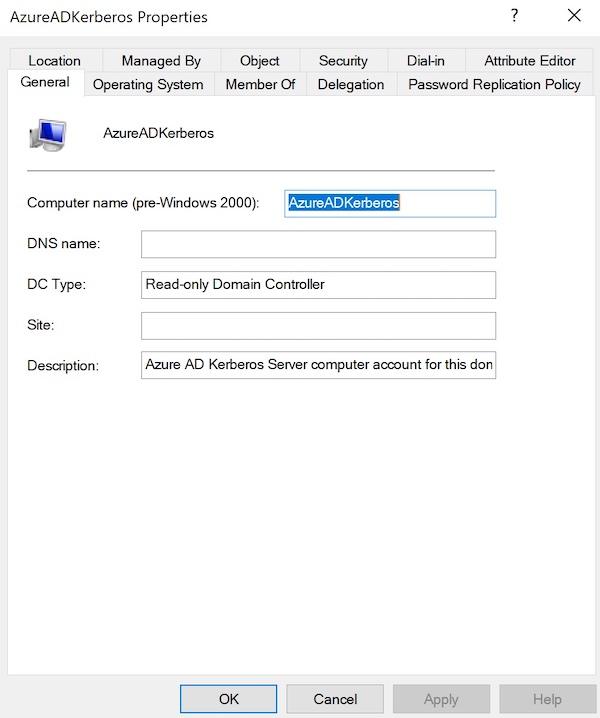
Task: Select the General tab
Action: click(x=45, y=82)
